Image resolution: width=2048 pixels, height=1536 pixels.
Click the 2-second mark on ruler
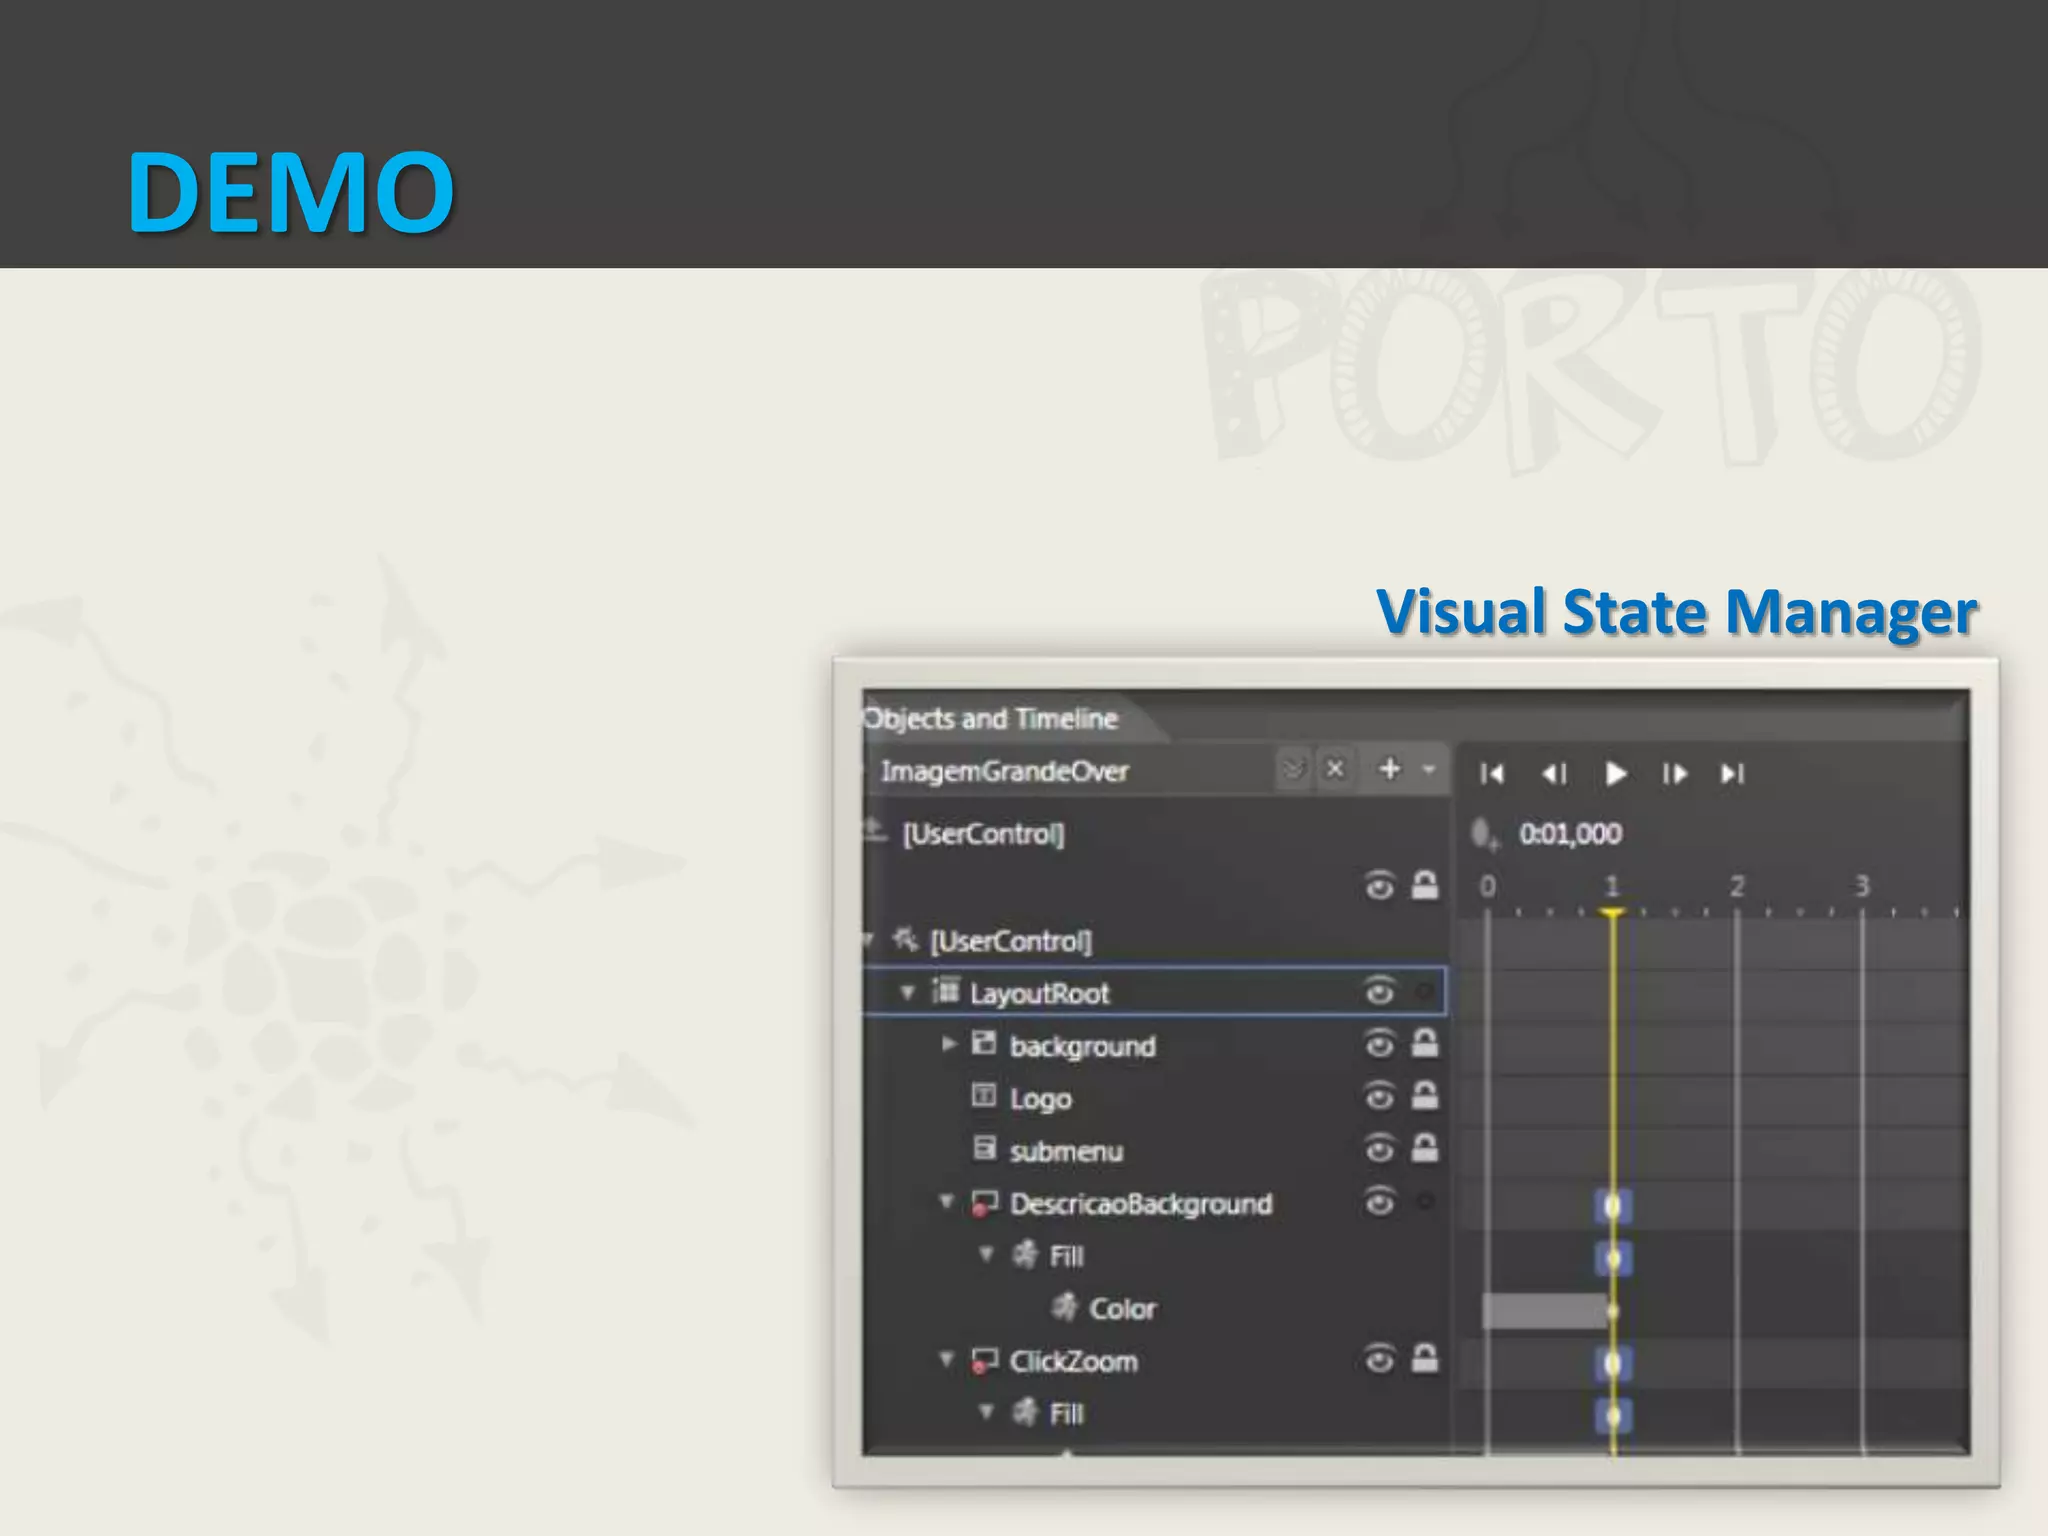[1737, 887]
